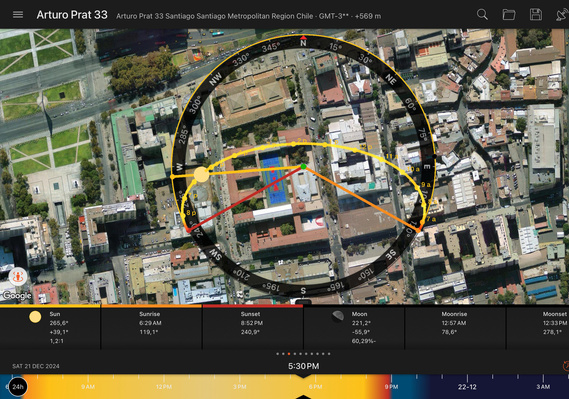
Task: Click the 9 PM mark on timeline
Action: [x=391, y=387]
